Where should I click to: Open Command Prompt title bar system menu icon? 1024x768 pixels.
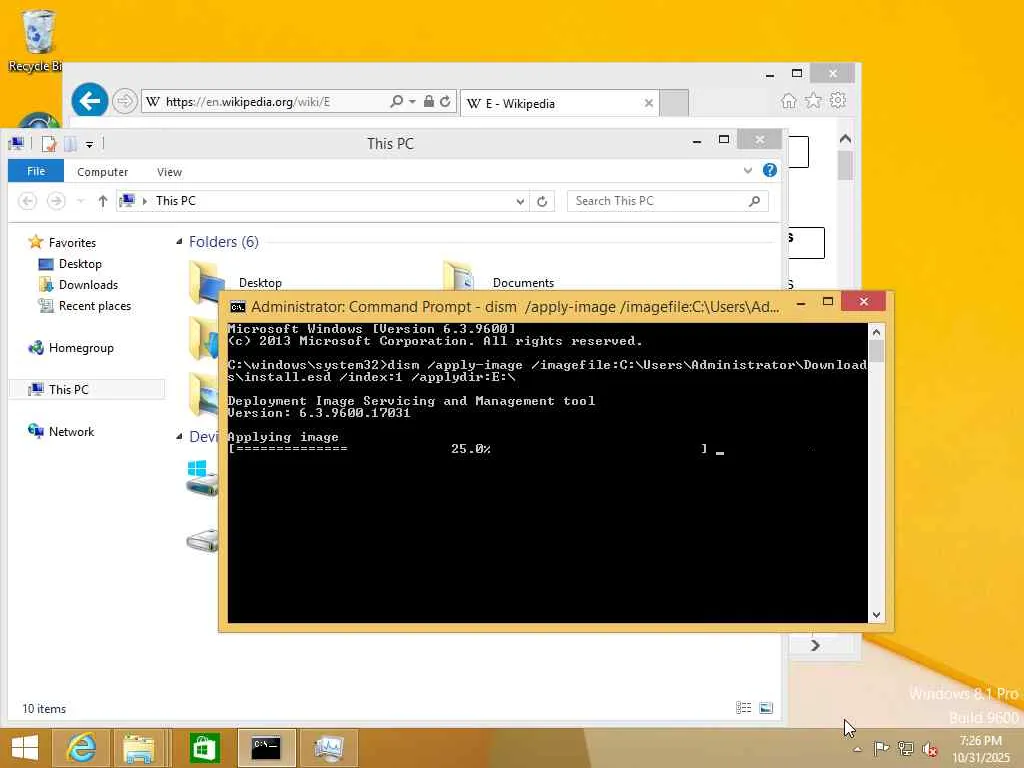click(238, 307)
